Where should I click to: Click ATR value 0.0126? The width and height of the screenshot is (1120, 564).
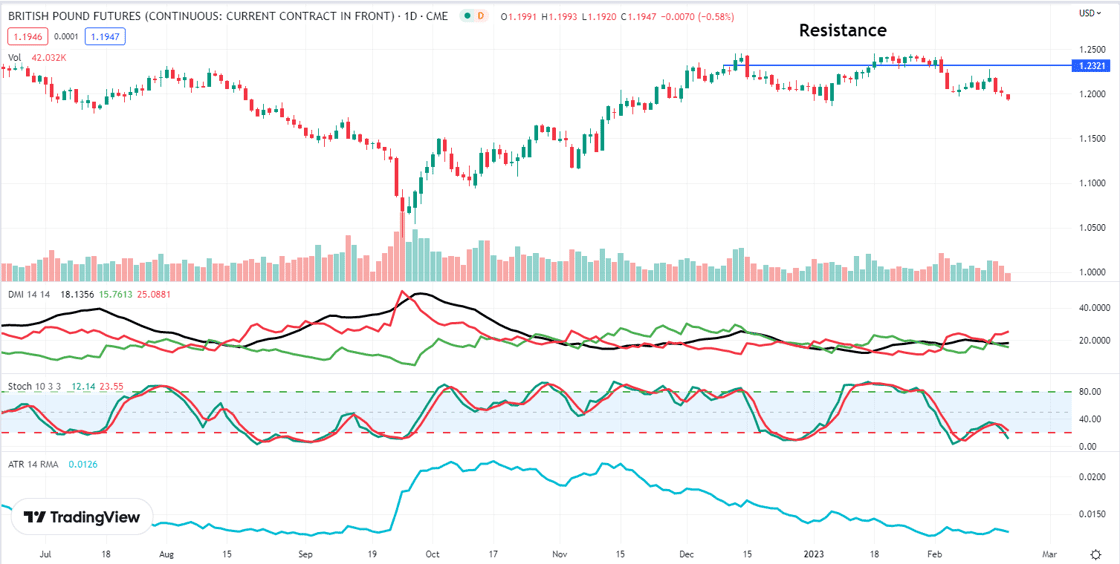83,464
